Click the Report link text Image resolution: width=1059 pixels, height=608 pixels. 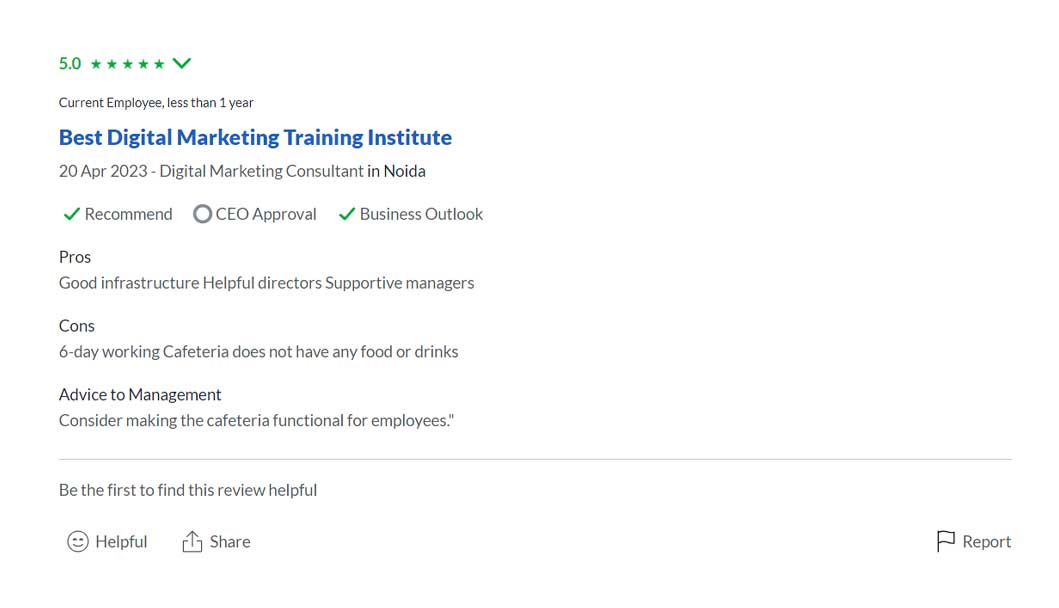(986, 542)
